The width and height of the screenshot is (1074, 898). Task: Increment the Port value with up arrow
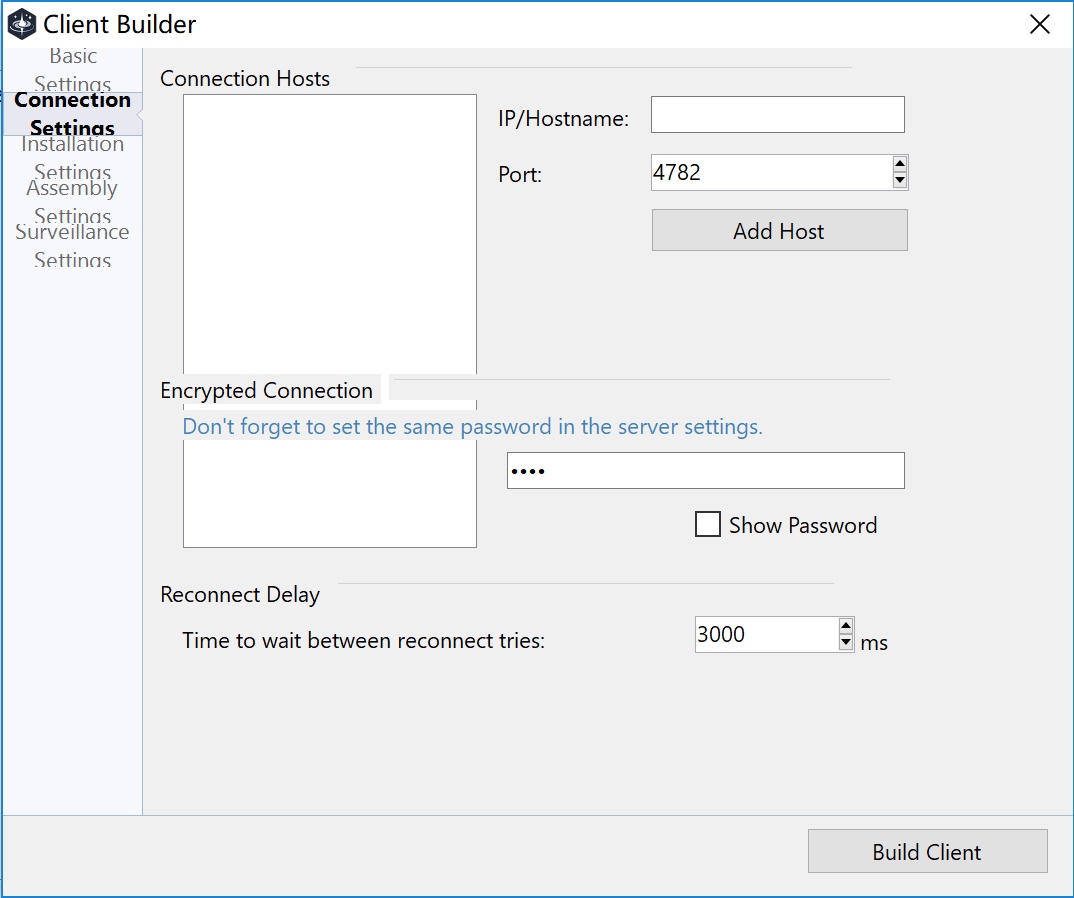click(x=899, y=163)
